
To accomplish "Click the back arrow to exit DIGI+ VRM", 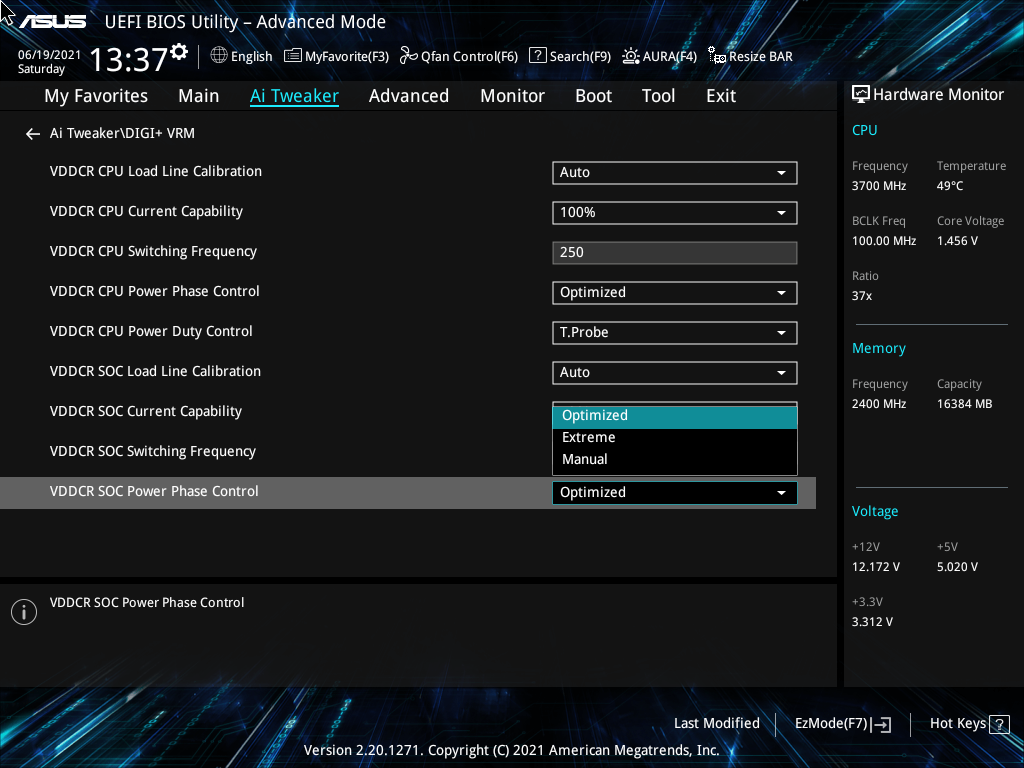I will (x=32, y=133).
